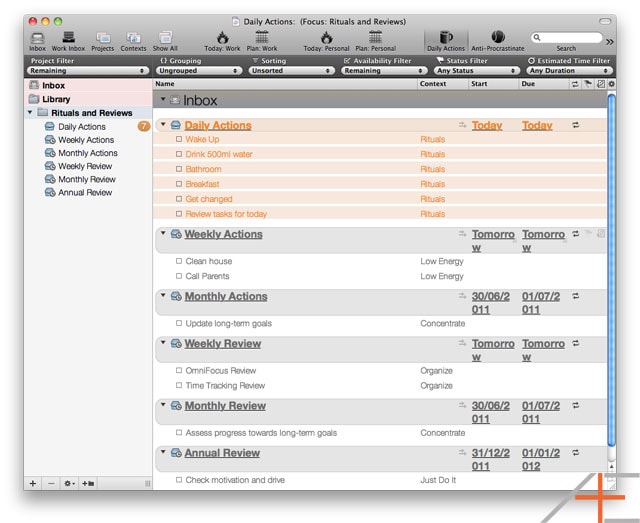Click the vertical scrollbar thumb
The height and width of the screenshot is (523, 640).
coord(611,269)
